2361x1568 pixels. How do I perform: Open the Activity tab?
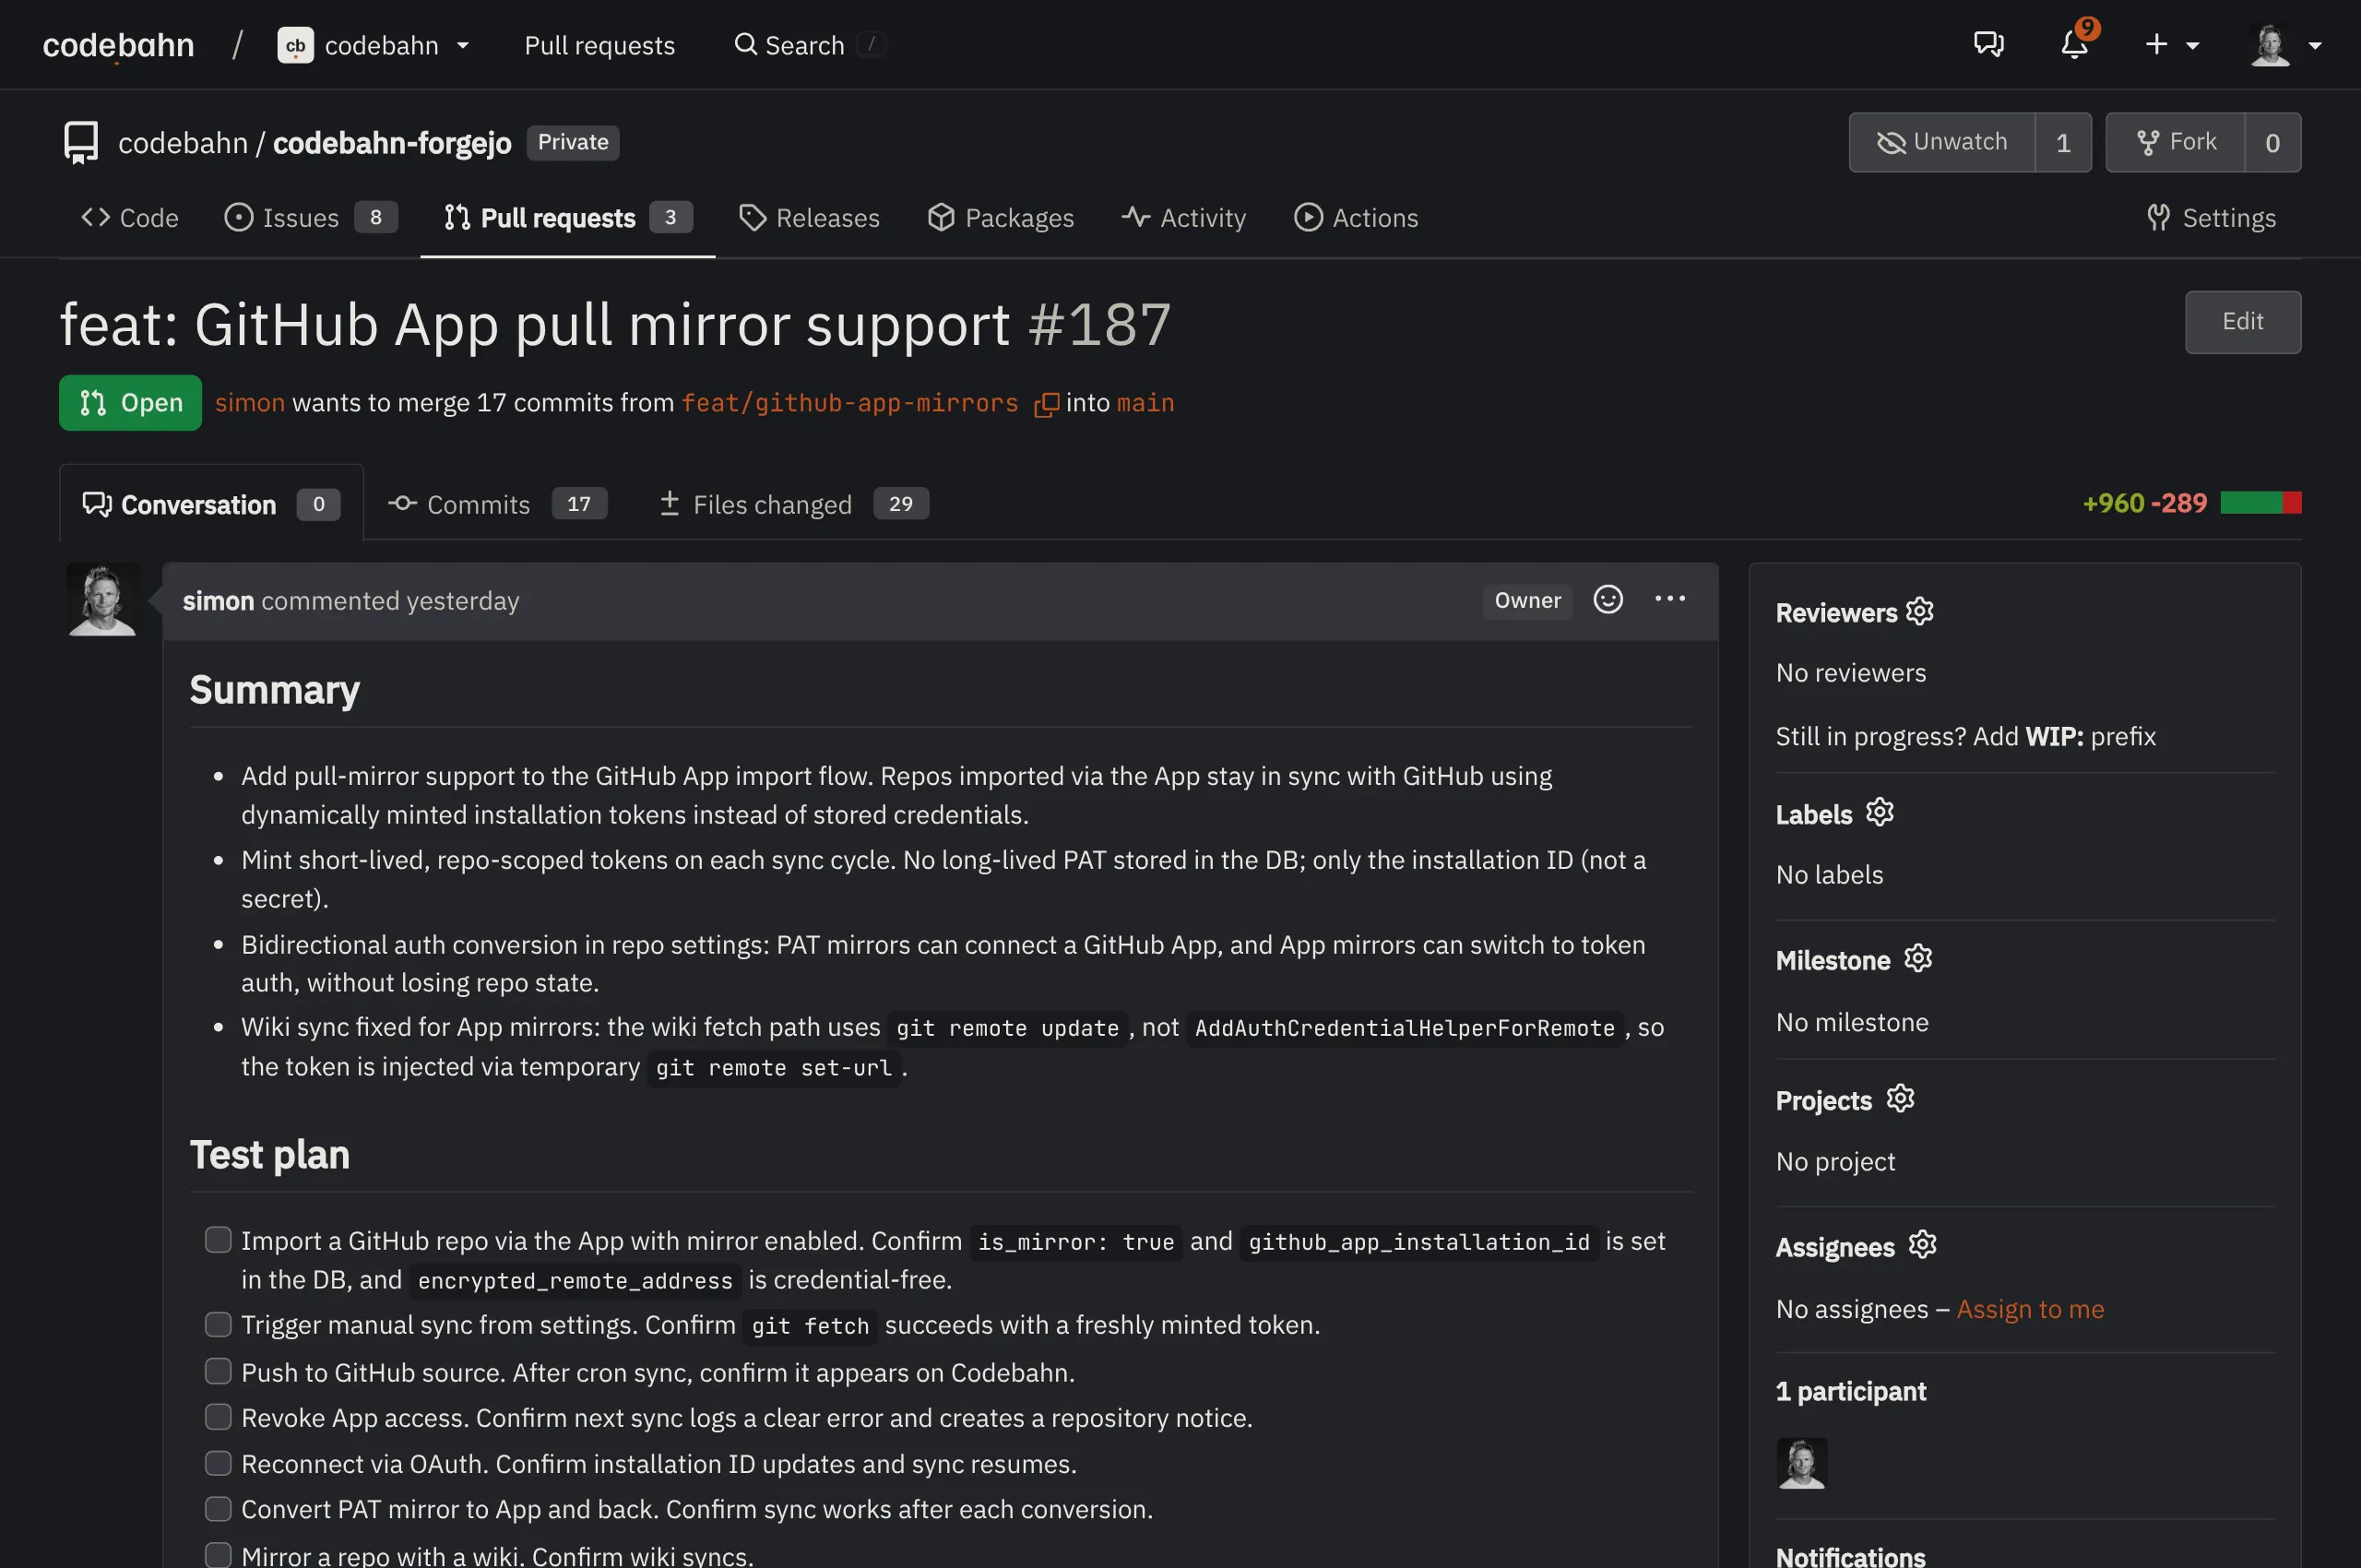[x=1183, y=218]
